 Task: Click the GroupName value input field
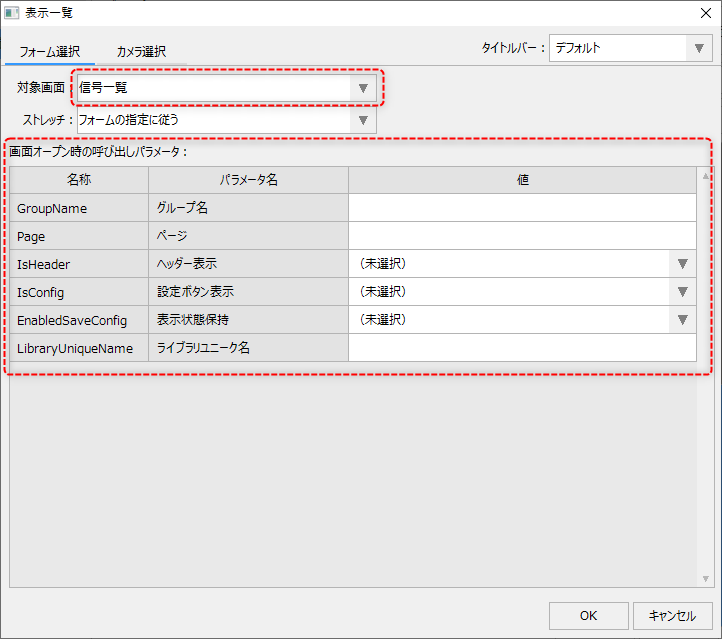[x=521, y=208]
